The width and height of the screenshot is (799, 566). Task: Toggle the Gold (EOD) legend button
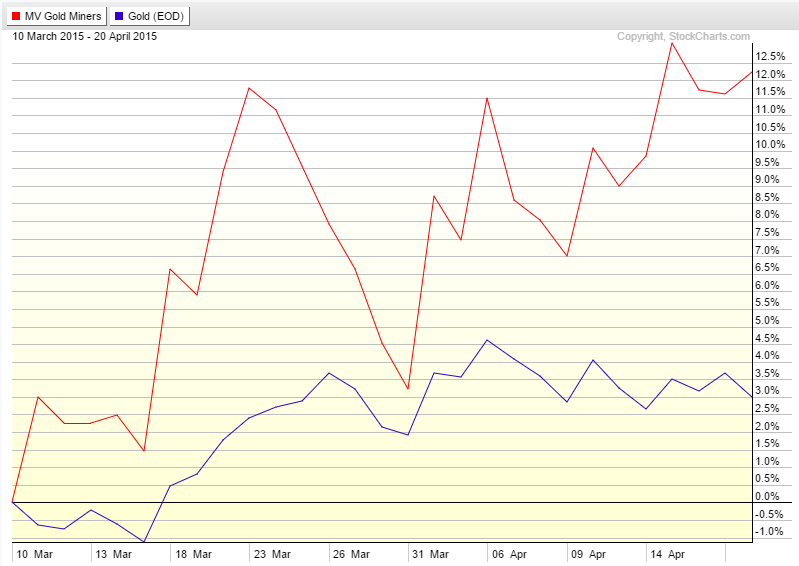click(150, 16)
